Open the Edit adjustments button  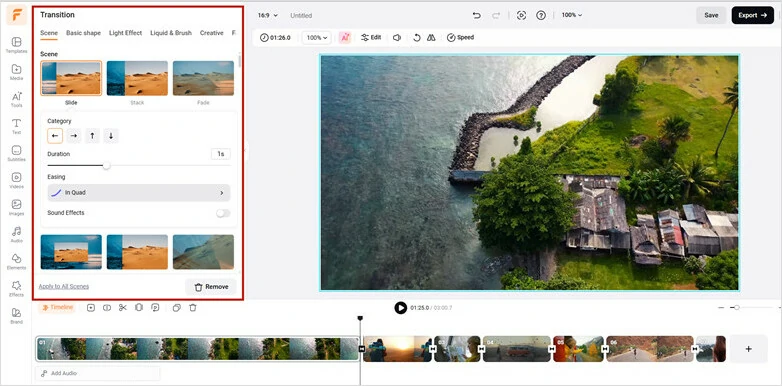(371, 37)
